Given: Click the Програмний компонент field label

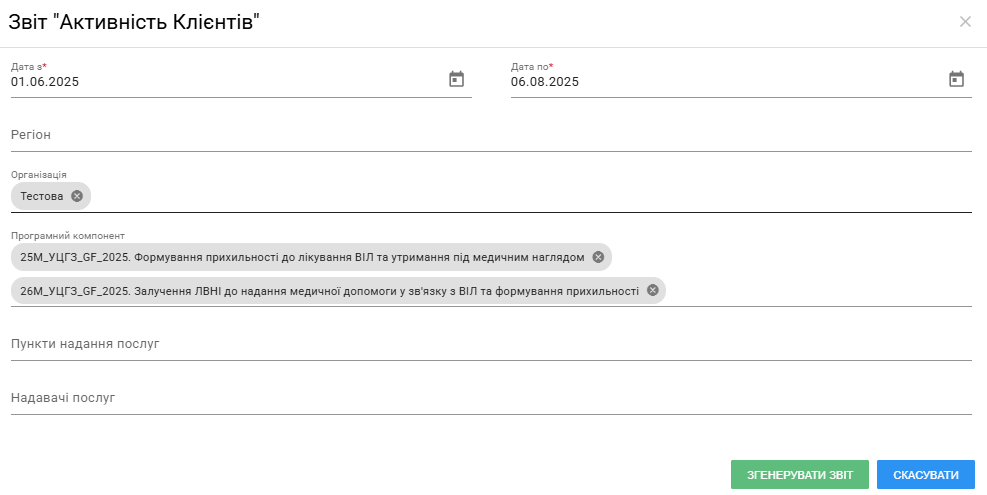Looking at the screenshot, I should 68,236.
